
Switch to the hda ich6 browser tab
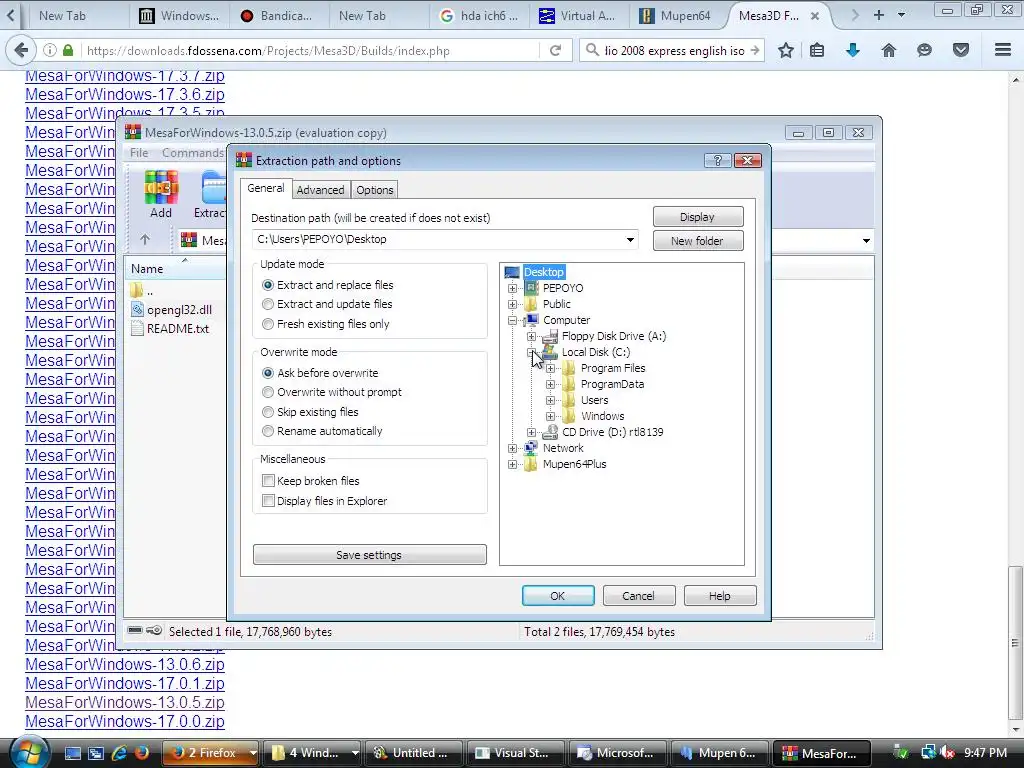[x=480, y=15]
